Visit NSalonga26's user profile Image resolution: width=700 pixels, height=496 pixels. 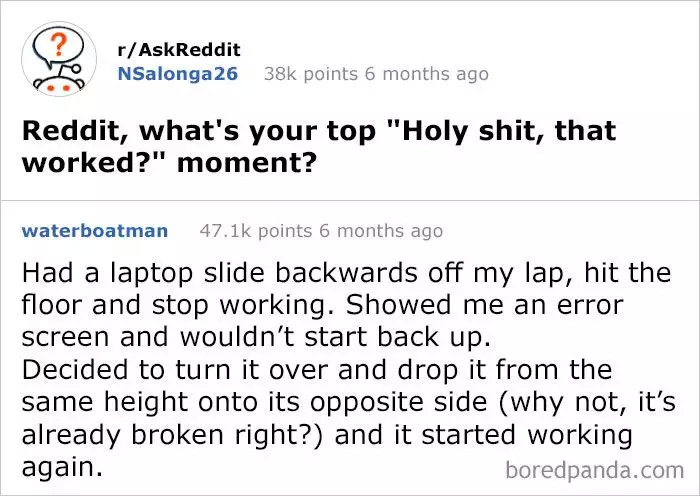(x=177, y=73)
